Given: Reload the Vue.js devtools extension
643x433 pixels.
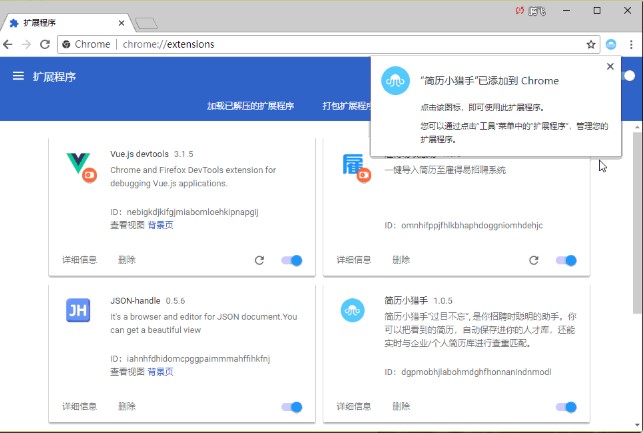Looking at the screenshot, I should click(x=259, y=260).
